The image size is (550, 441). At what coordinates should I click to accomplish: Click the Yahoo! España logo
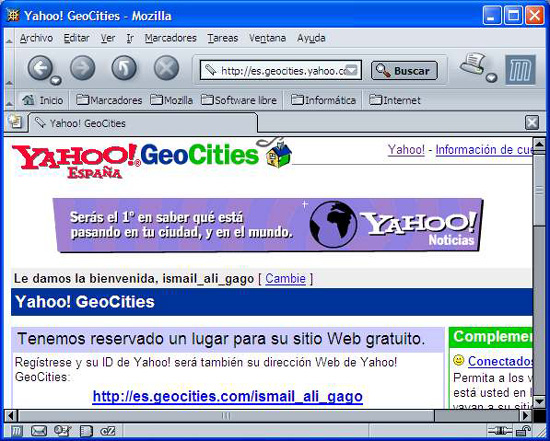[x=76, y=161]
